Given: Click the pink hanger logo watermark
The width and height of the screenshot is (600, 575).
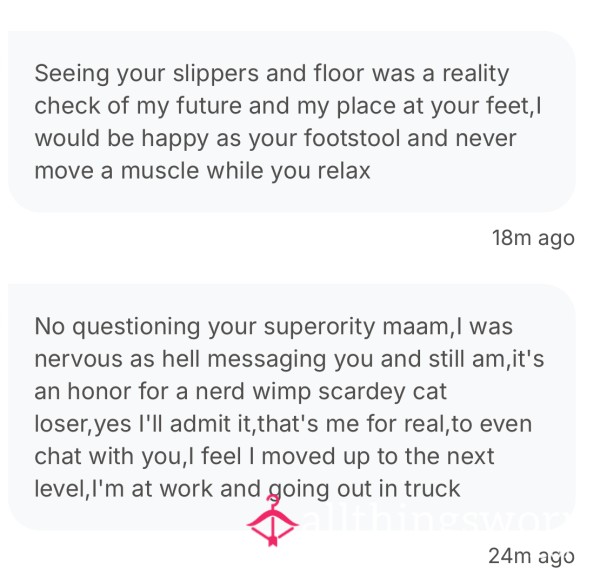Looking at the screenshot, I should tap(272, 520).
